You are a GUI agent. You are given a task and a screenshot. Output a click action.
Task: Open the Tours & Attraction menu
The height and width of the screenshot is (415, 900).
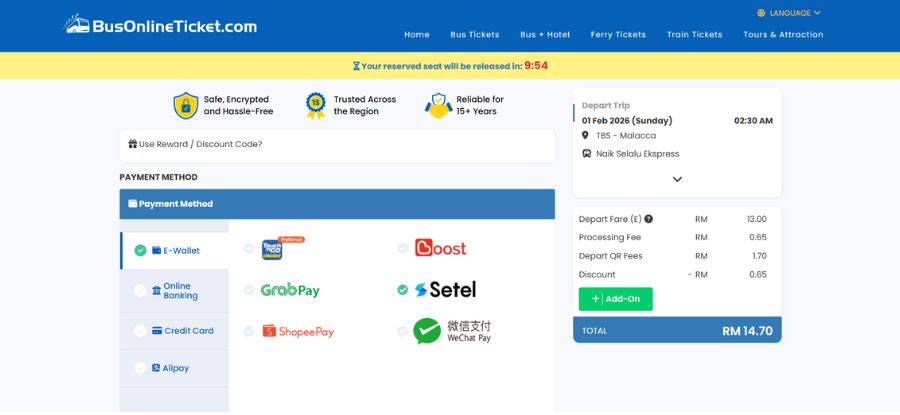(783, 34)
